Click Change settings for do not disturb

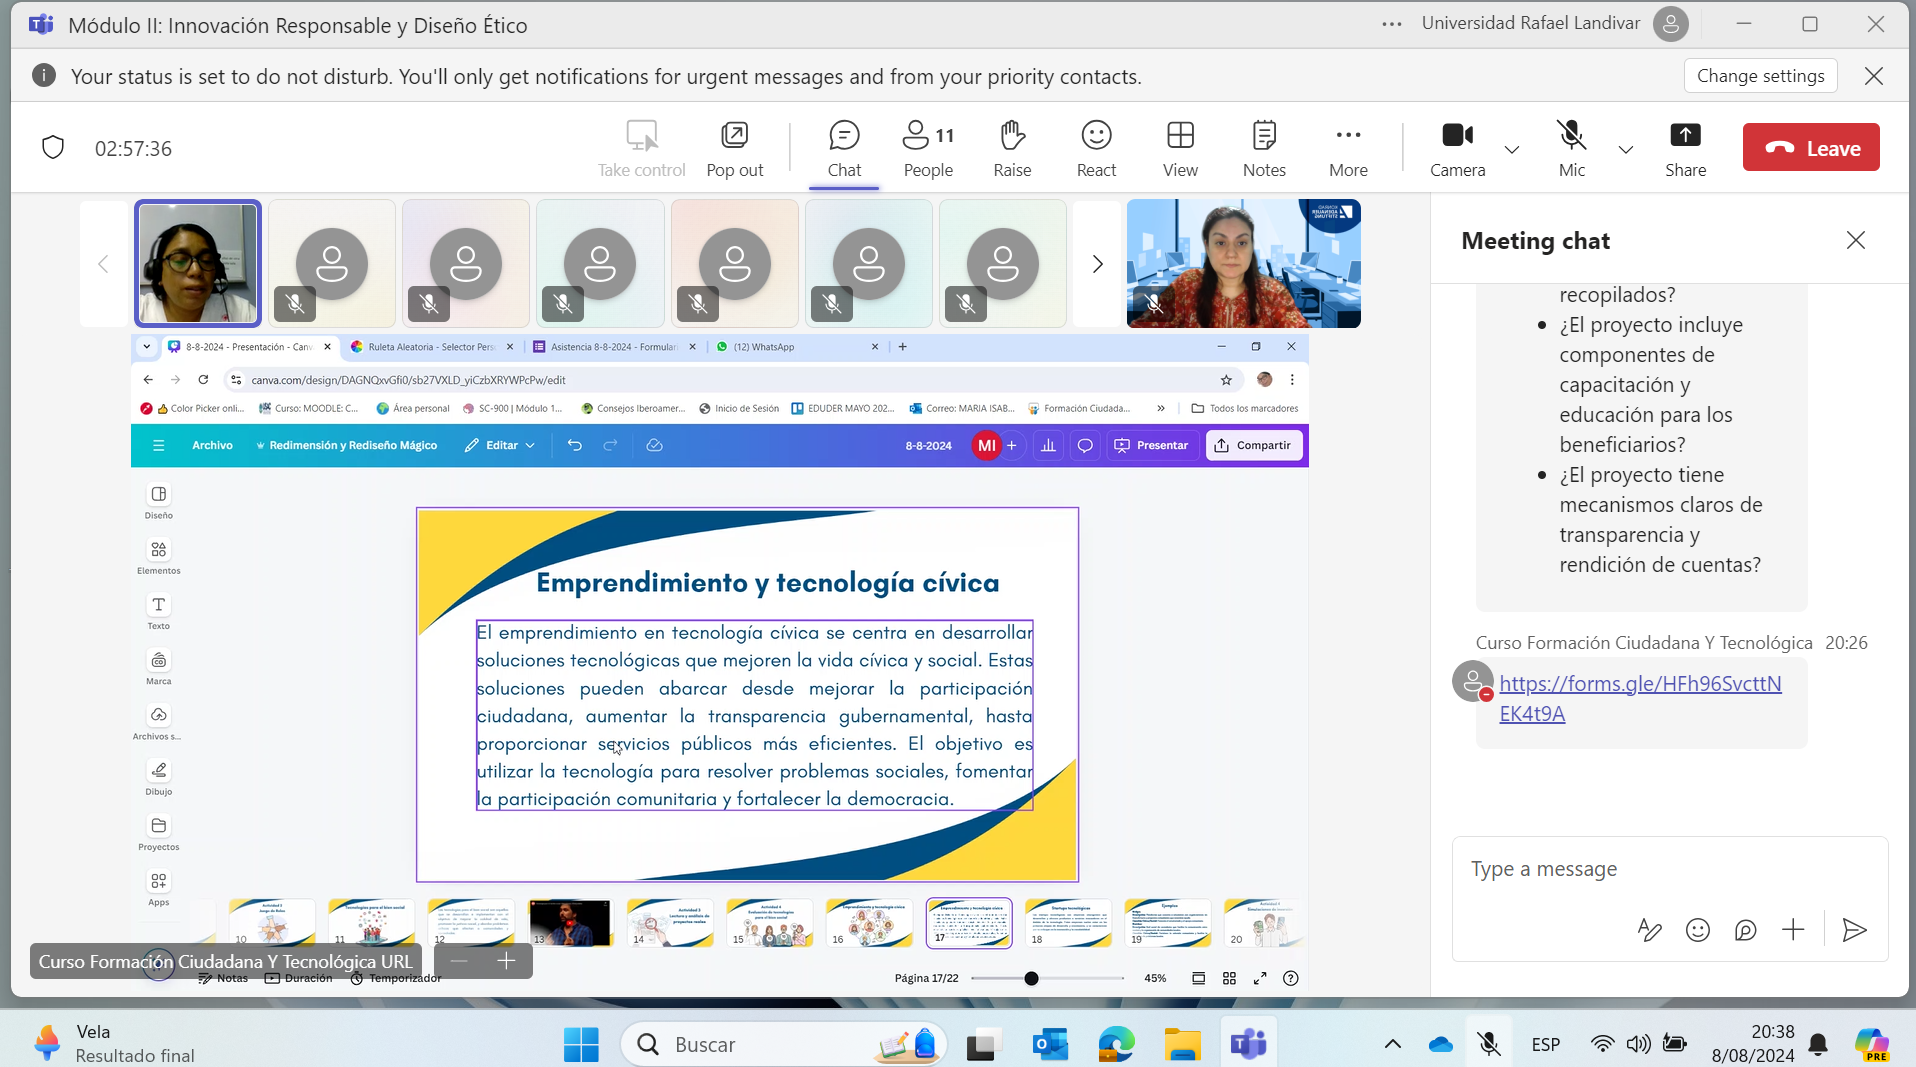coord(1760,76)
